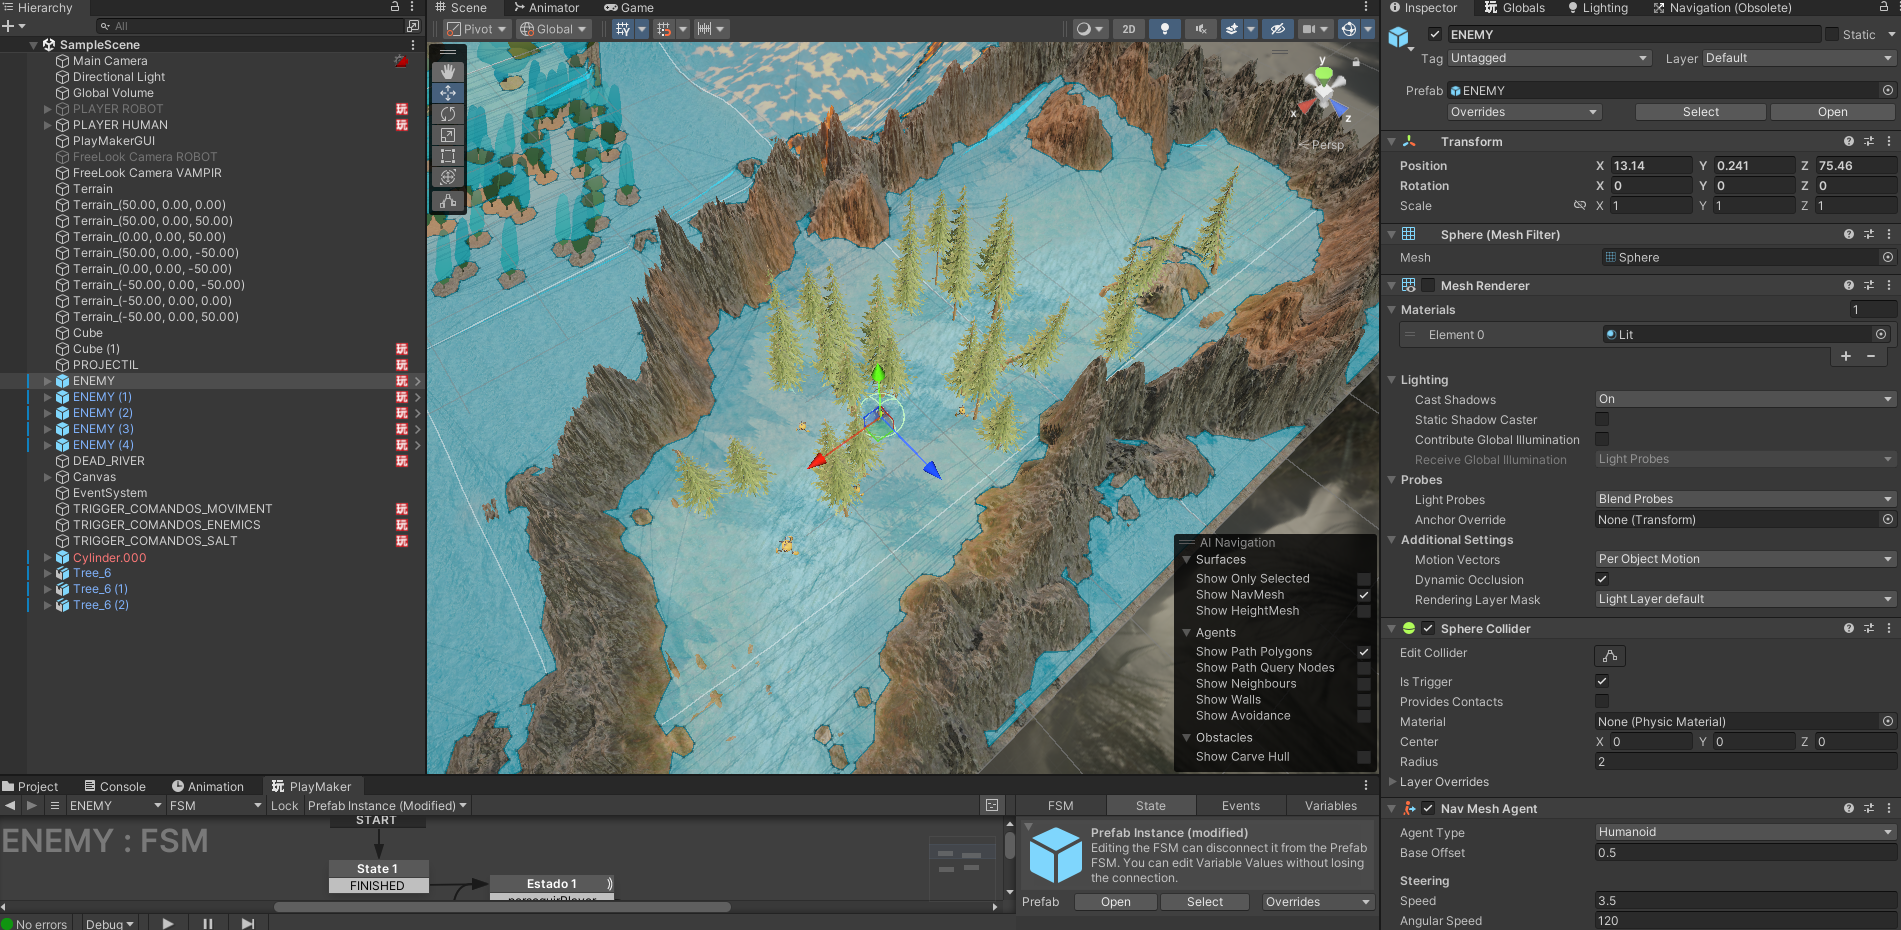This screenshot has height=930, width=1901.
Task: Uncheck Is Trigger on Sphere Collider
Action: pos(1602,681)
